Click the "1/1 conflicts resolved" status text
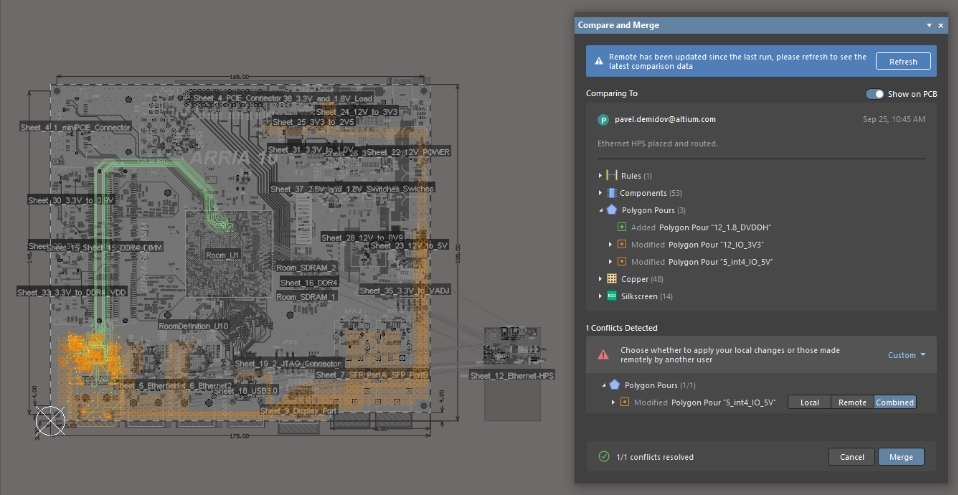 pyautogui.click(x=654, y=457)
